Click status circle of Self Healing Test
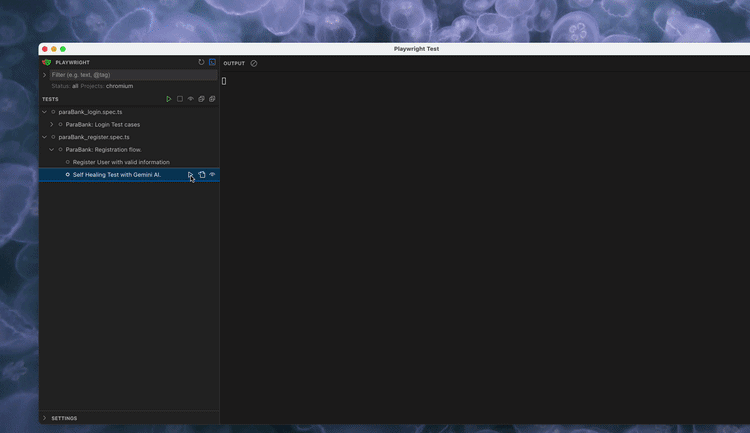Viewport: 750px width, 433px height. pyautogui.click(x=67, y=175)
